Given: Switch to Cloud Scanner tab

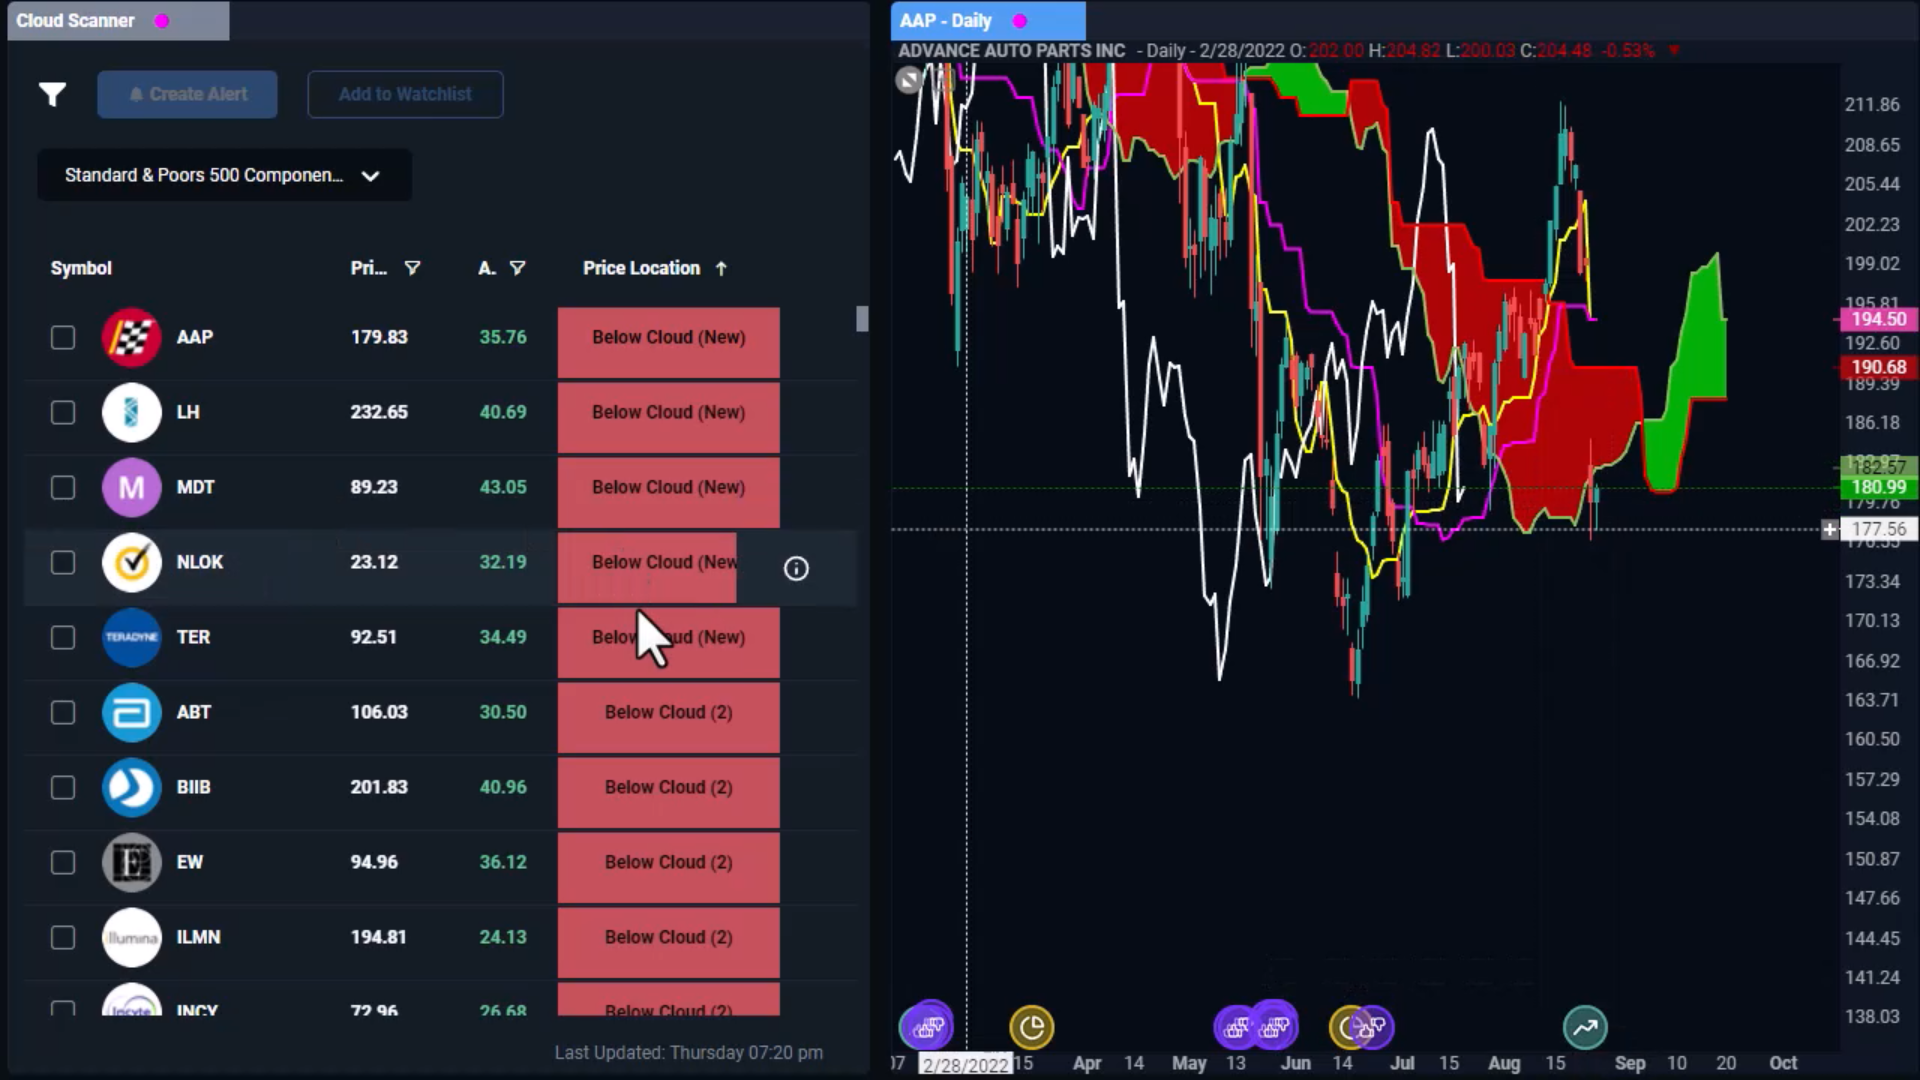Looking at the screenshot, I should click(x=118, y=21).
